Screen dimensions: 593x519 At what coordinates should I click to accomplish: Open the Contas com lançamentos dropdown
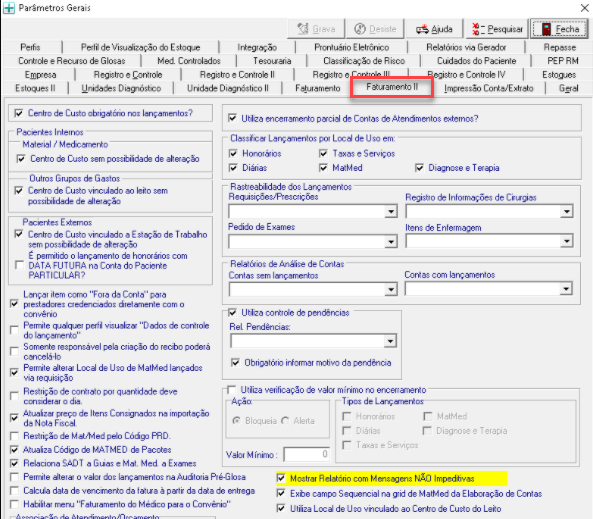566,289
